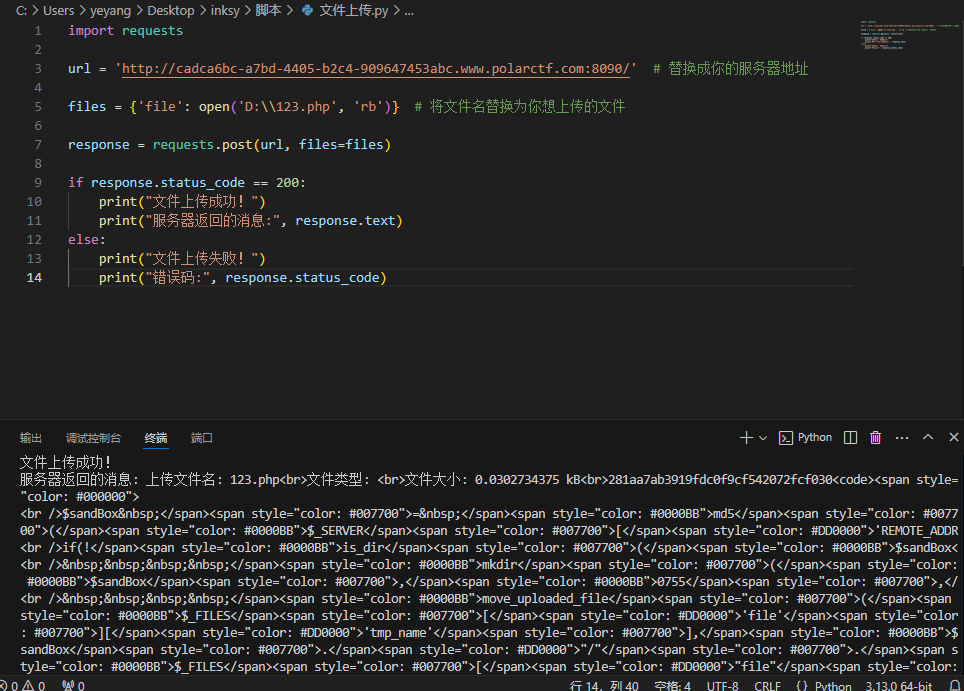Click the language braces icon in status bar
Screen dimensions: 964x691
coord(802,685)
